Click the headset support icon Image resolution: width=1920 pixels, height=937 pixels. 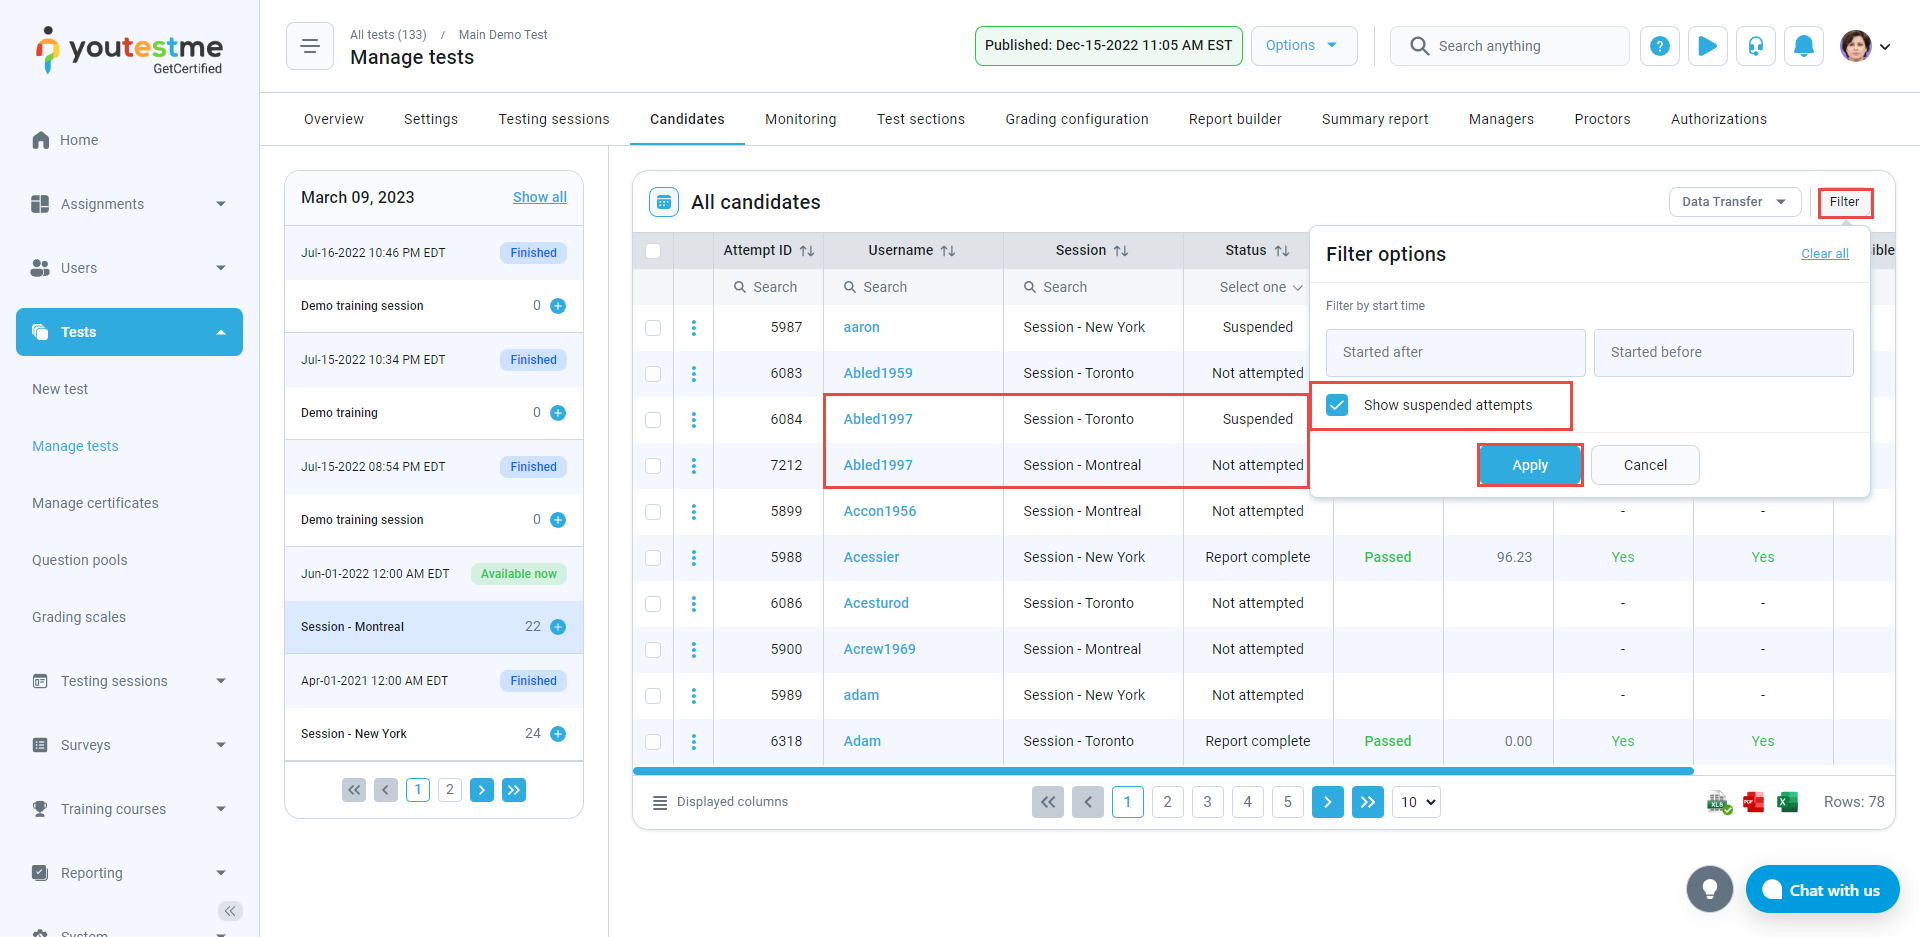coord(1755,46)
